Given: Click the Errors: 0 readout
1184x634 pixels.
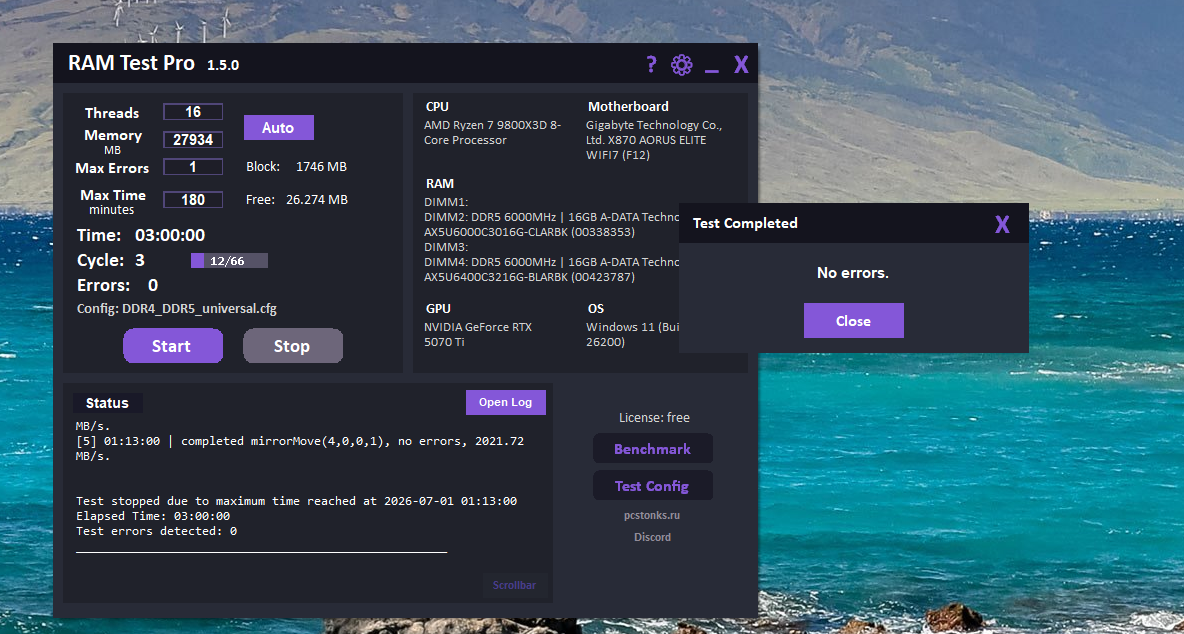Looking at the screenshot, I should pyautogui.click(x=118, y=285).
